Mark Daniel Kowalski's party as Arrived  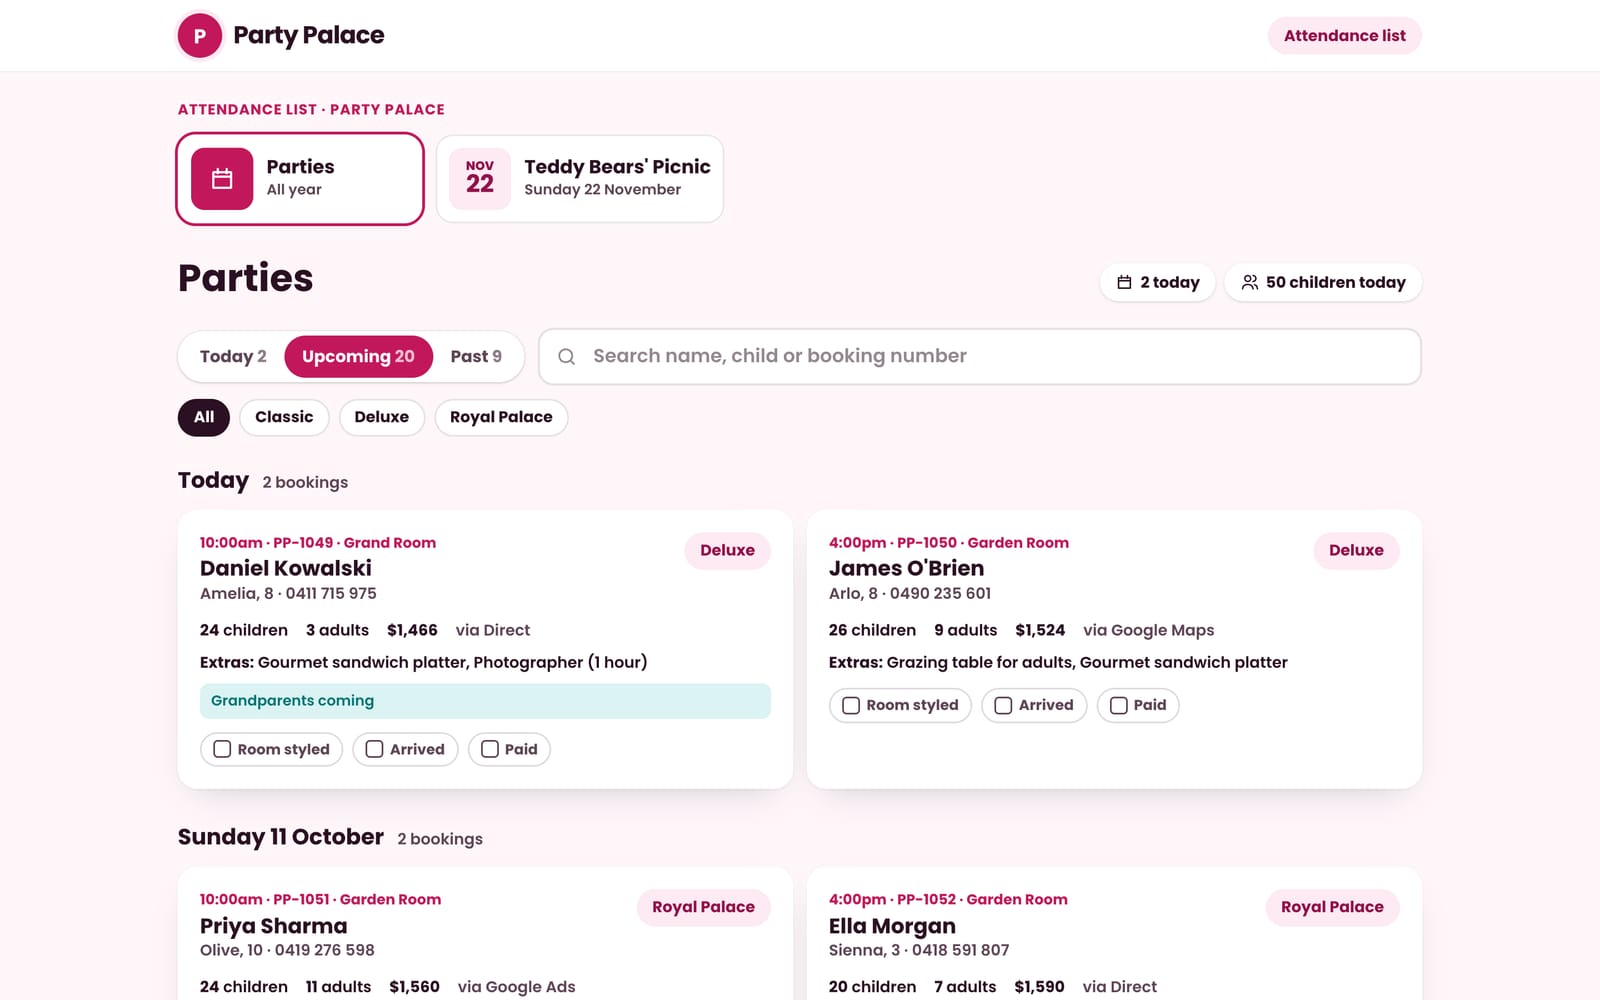pos(405,750)
